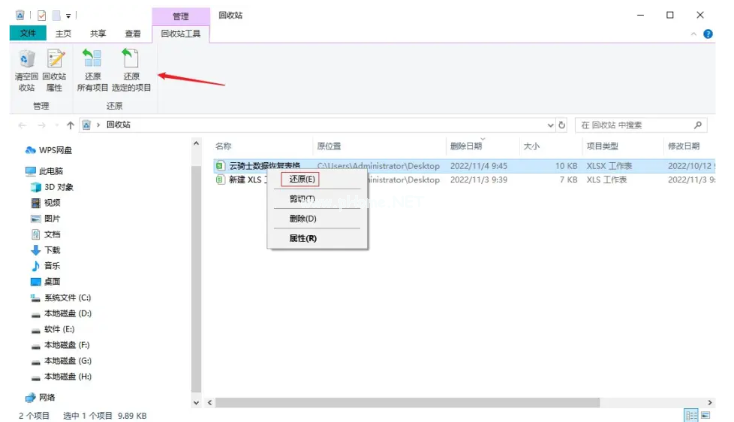The width and height of the screenshot is (734, 422).
Task: Click the 回收站 address bar path
Action: coord(118,125)
